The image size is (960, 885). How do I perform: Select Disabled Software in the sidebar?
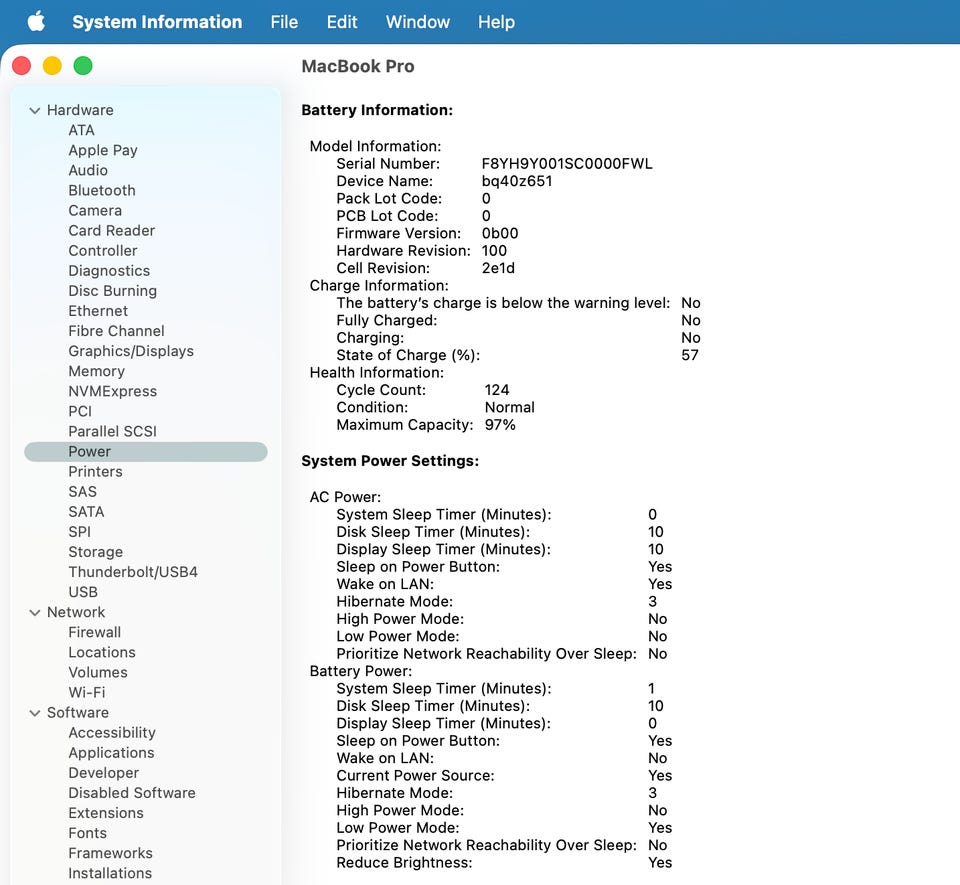[x=132, y=793]
